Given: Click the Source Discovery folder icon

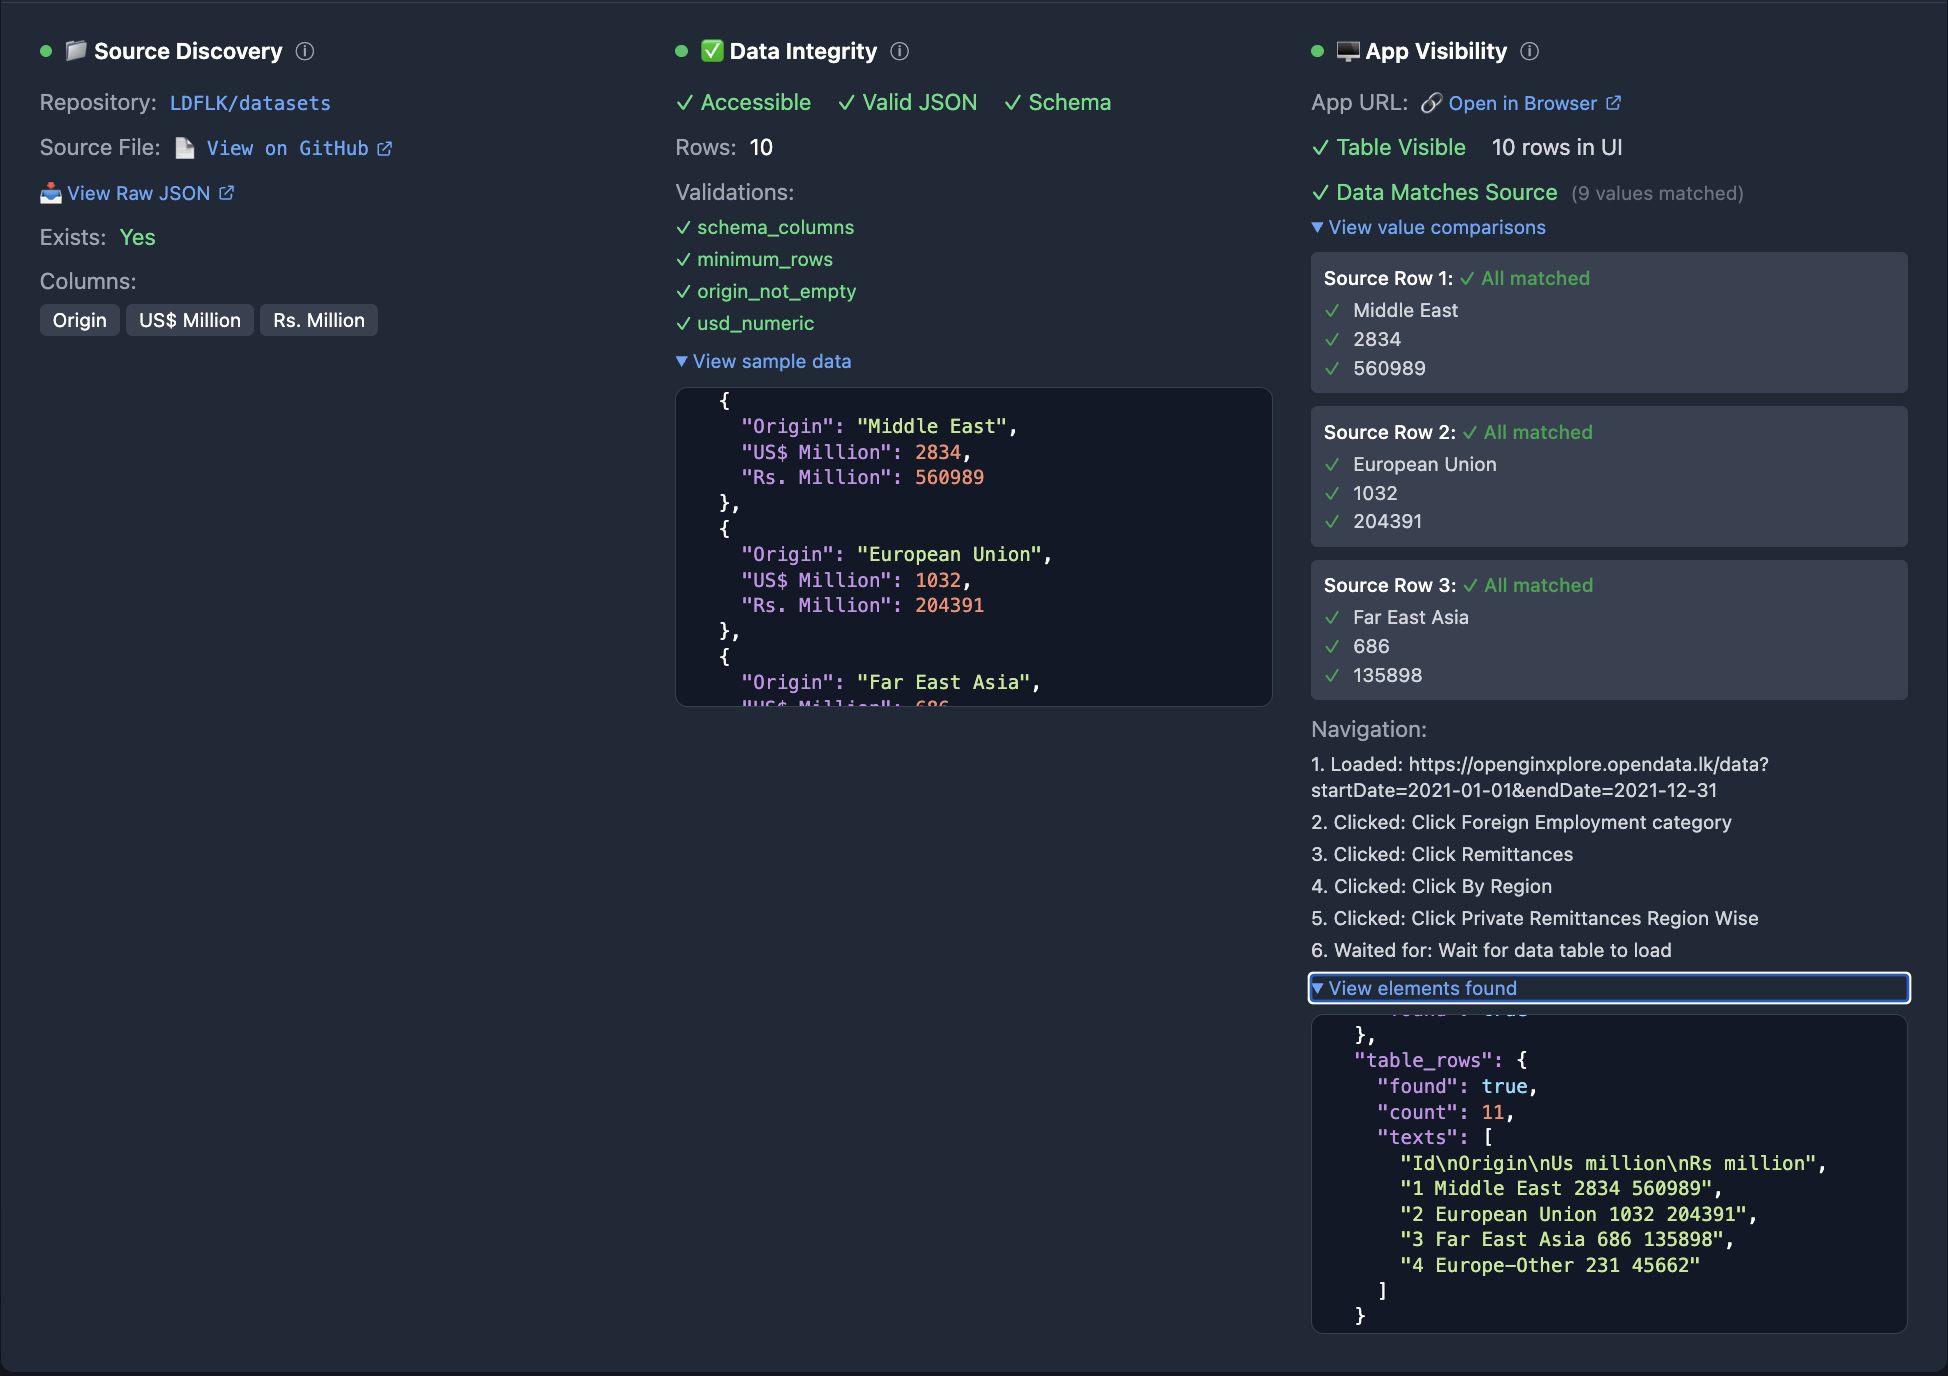Looking at the screenshot, I should pos(75,51).
